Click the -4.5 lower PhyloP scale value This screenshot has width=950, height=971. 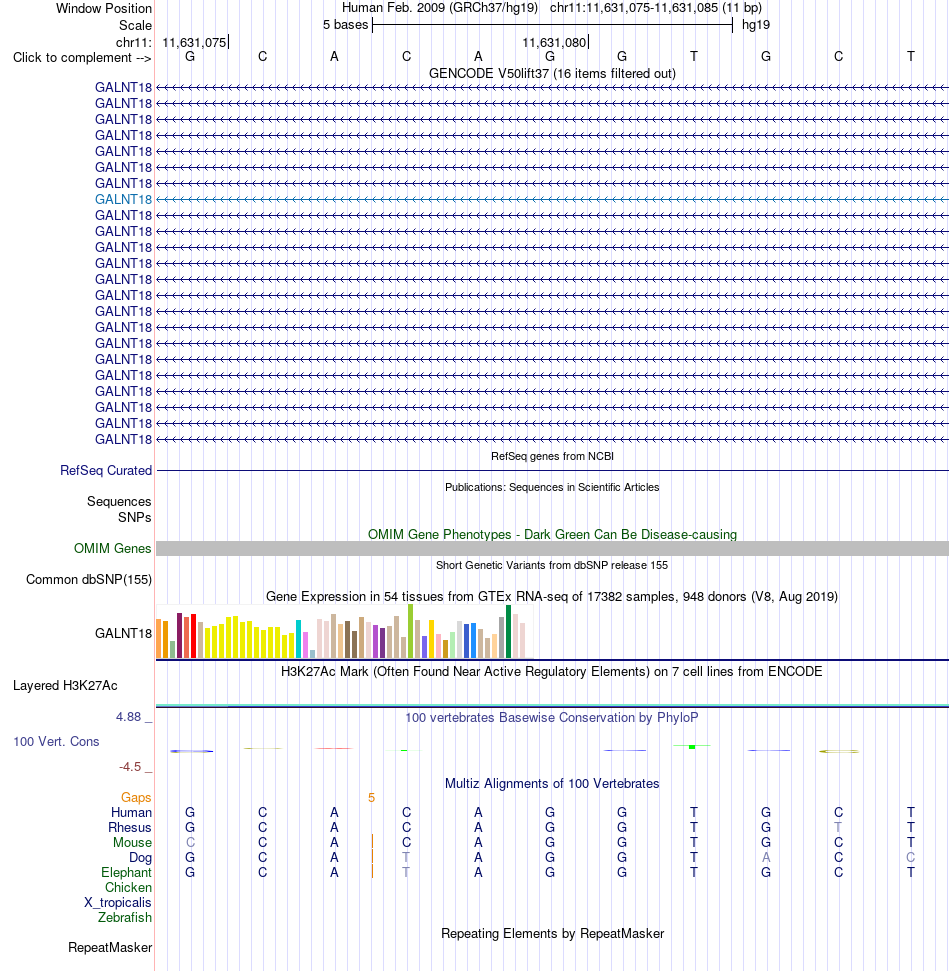[130, 767]
